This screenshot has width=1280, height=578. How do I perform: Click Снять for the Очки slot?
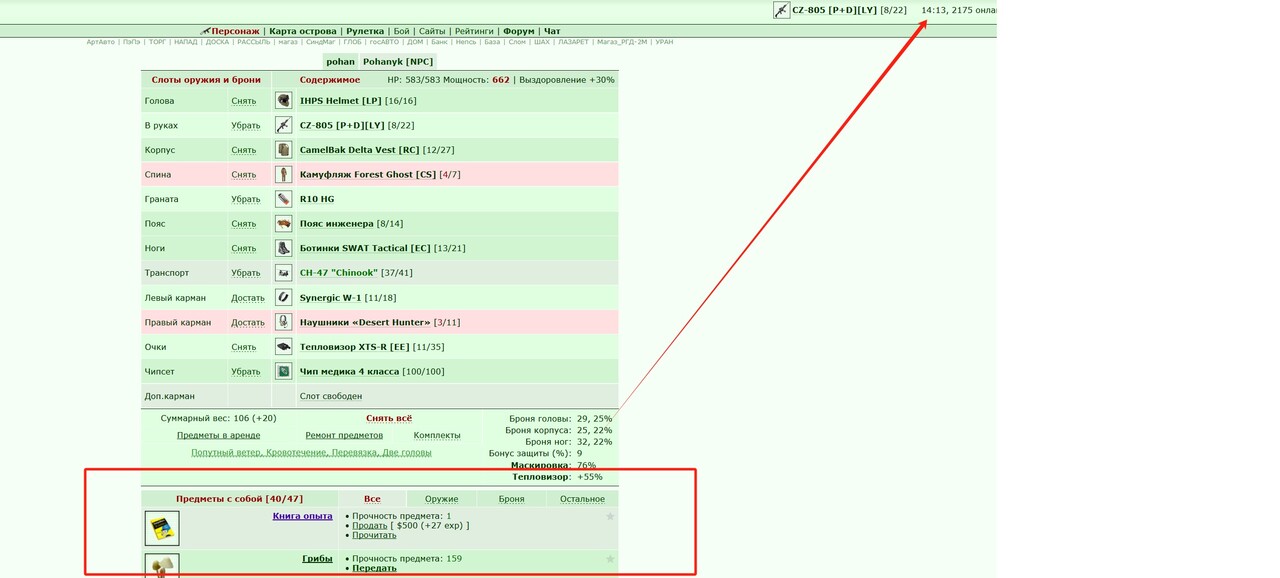tap(244, 347)
